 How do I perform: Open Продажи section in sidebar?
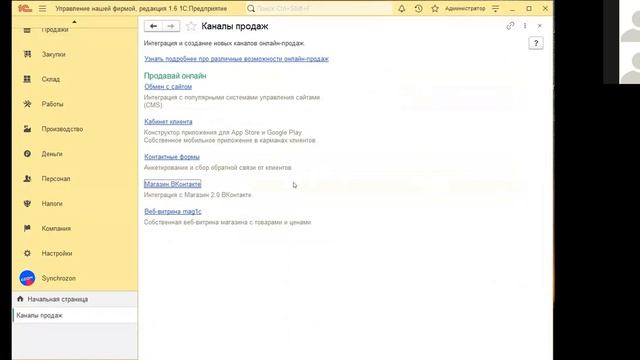coord(55,30)
